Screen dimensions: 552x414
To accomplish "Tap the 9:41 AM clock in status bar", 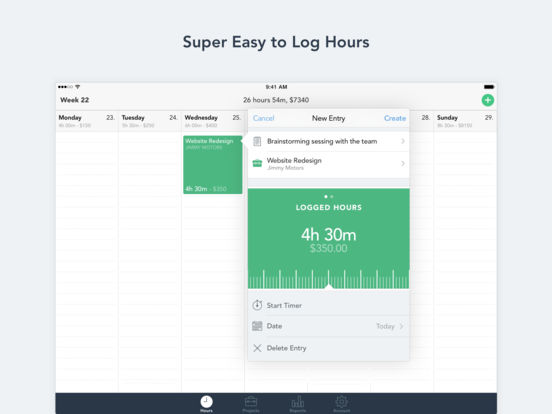I will tap(276, 87).
